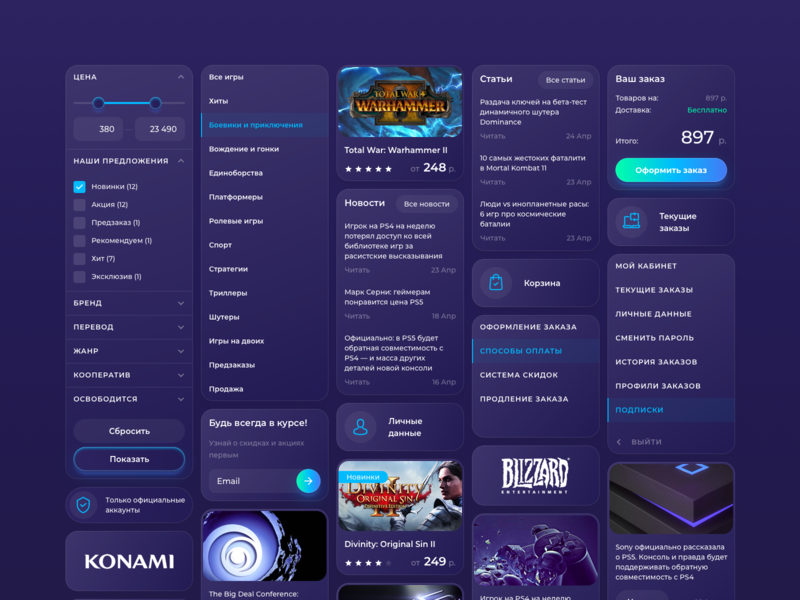This screenshot has height=600, width=800.
Task: Expand the Бренд filter section
Action: coord(181,303)
